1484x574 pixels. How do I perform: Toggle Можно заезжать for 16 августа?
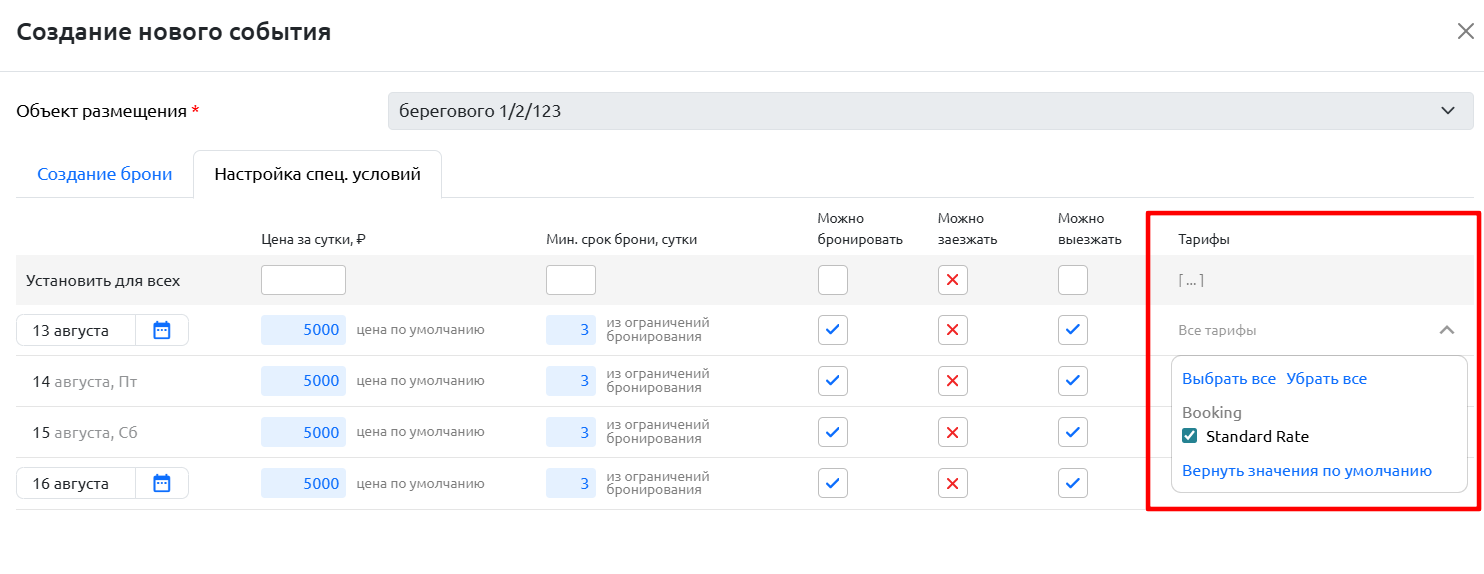pos(953,483)
